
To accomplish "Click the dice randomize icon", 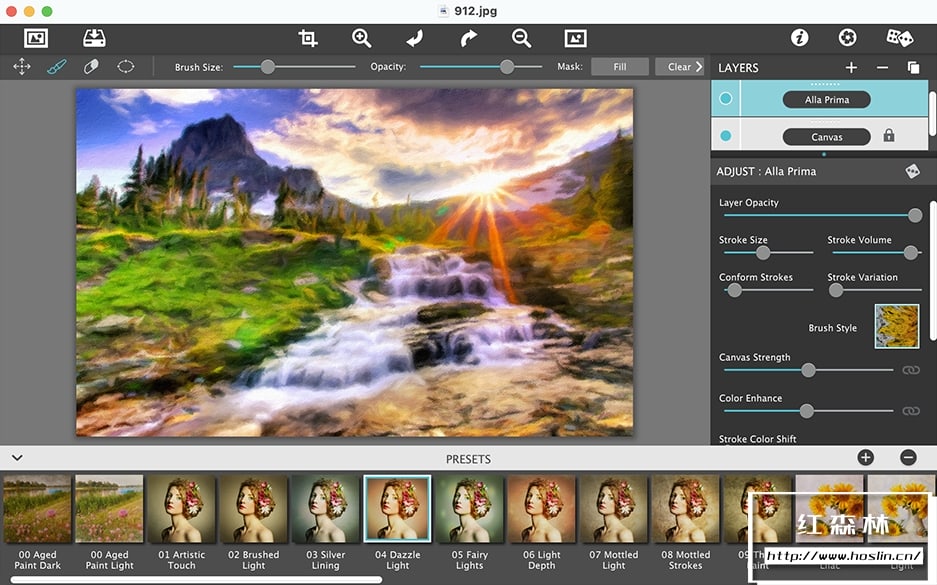I will click(899, 38).
